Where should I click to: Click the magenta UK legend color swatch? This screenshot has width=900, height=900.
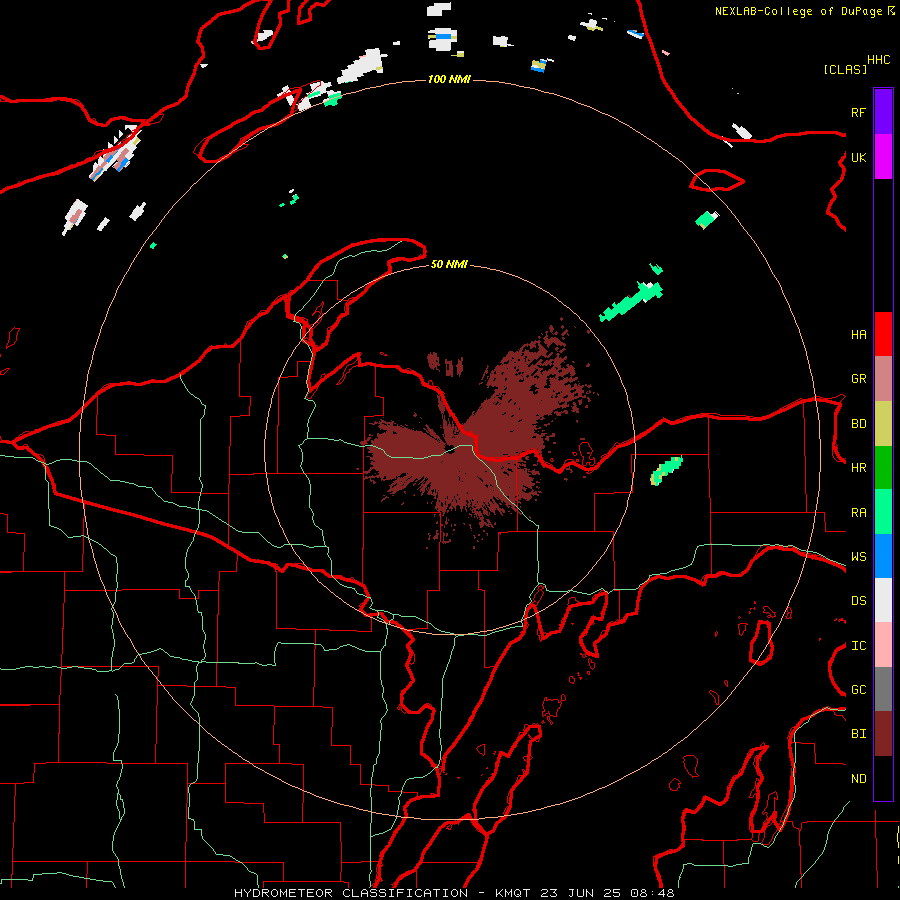[883, 157]
